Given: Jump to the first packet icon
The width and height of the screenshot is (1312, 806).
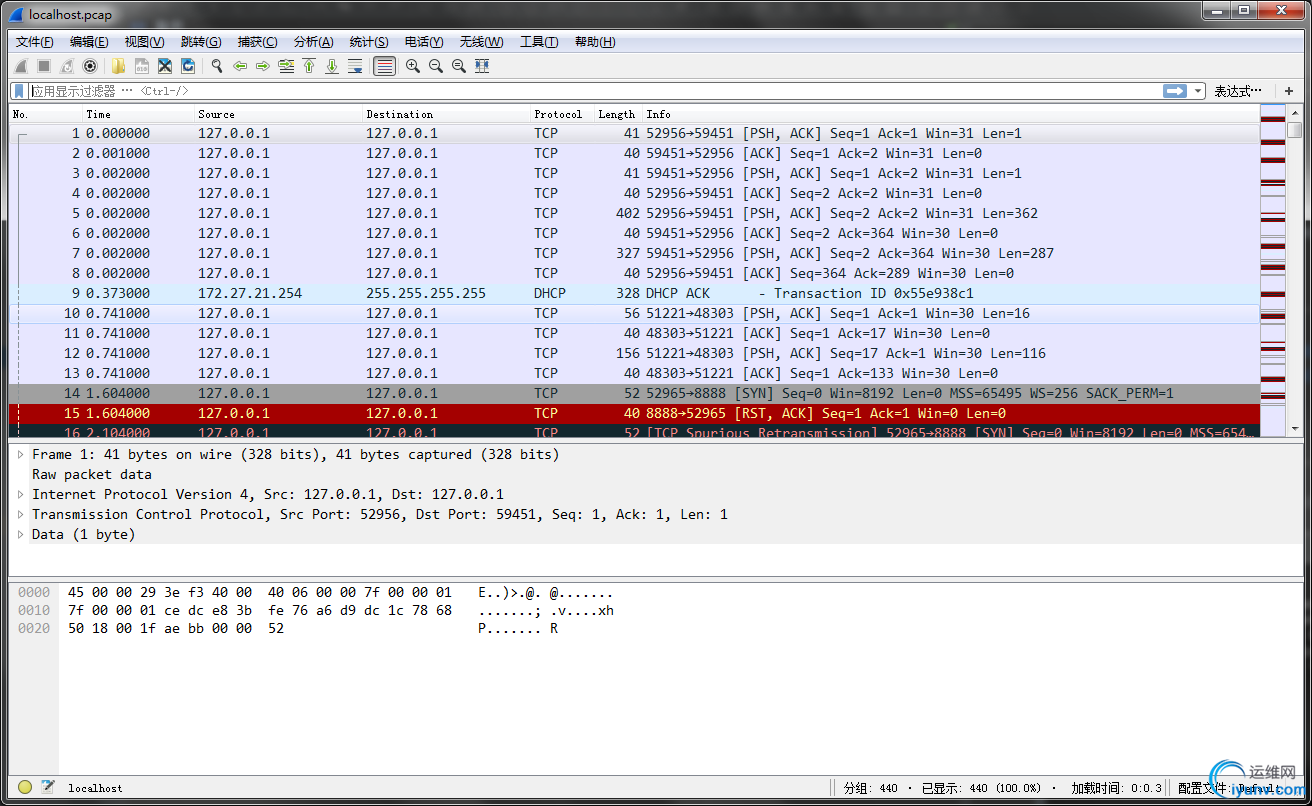Looking at the screenshot, I should [309, 66].
